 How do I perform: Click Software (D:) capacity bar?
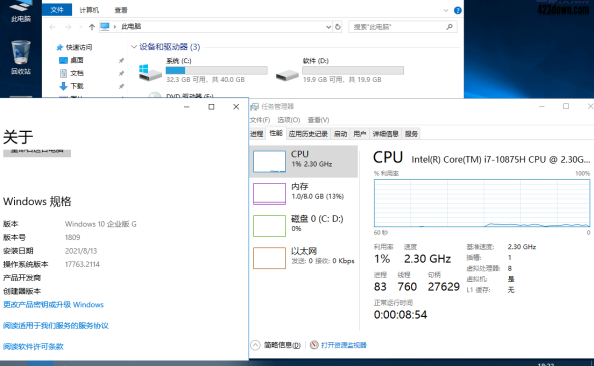point(353,70)
